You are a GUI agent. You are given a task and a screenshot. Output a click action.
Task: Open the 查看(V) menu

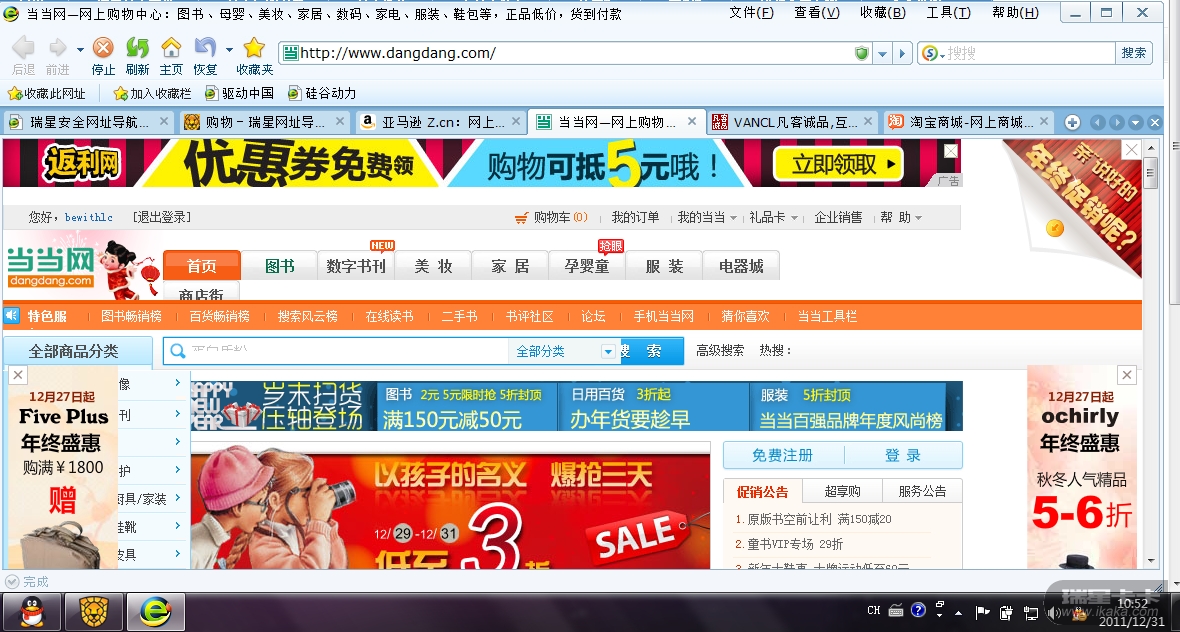tap(817, 12)
